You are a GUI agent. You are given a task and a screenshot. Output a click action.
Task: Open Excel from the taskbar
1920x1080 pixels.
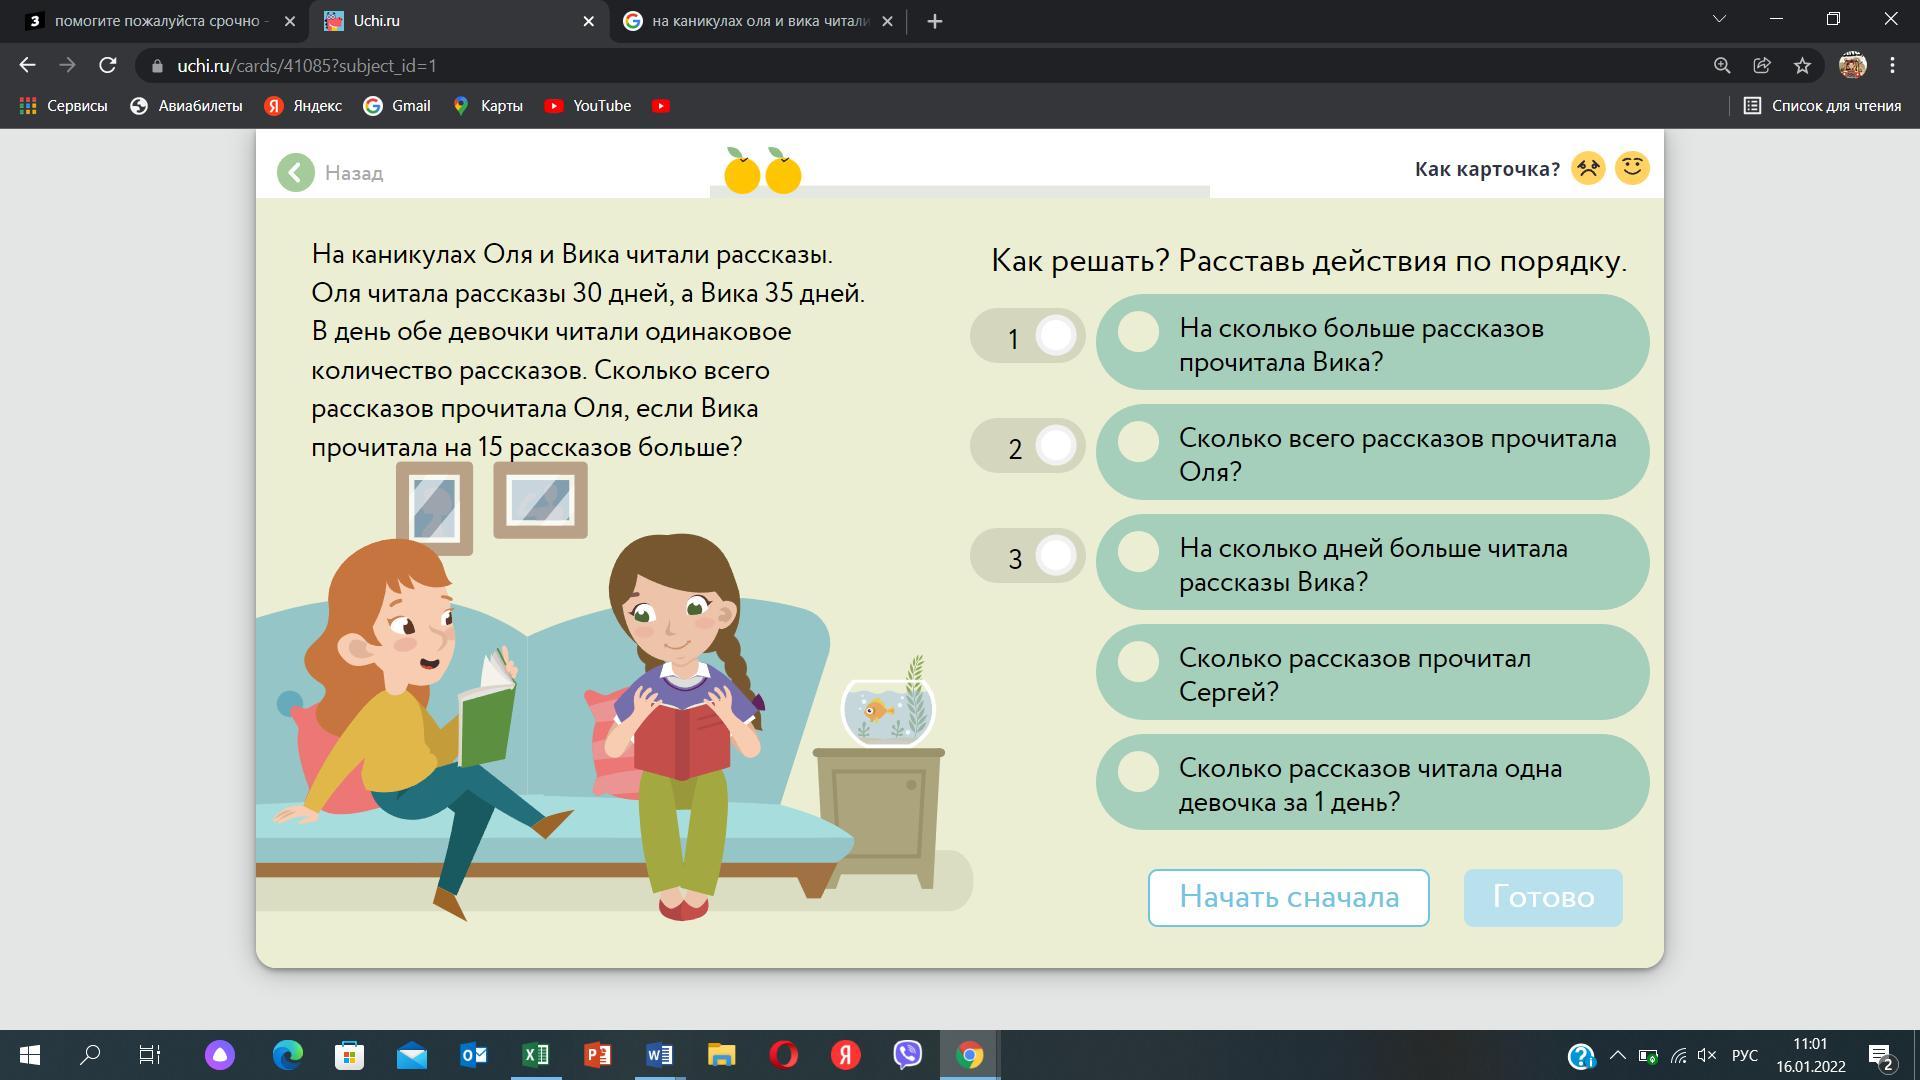536,1055
